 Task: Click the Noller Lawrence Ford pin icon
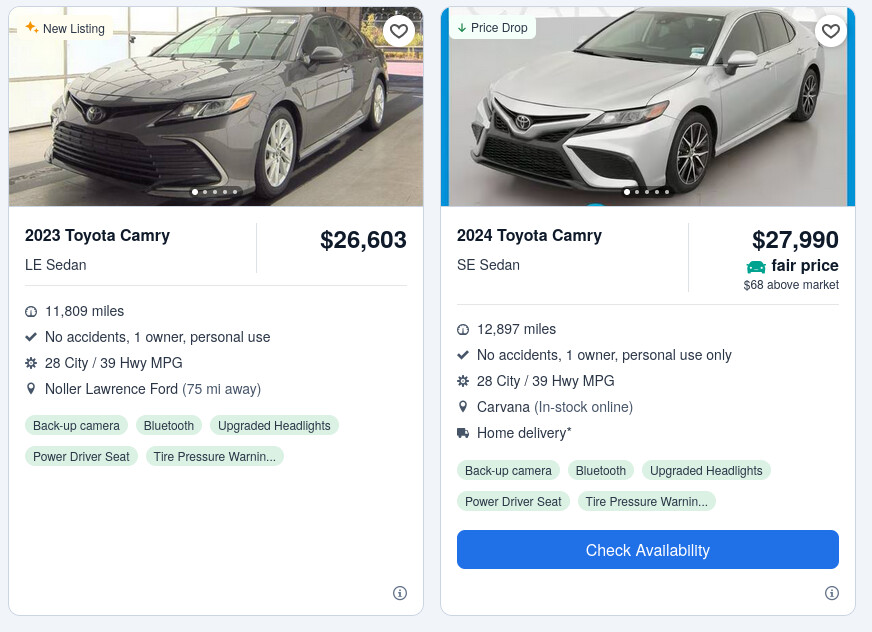(x=31, y=389)
